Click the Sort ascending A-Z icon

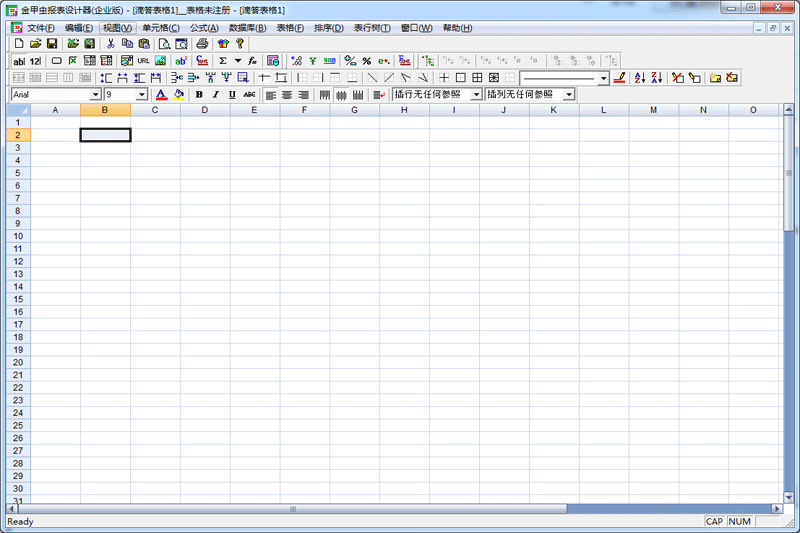pyautogui.click(x=640, y=77)
